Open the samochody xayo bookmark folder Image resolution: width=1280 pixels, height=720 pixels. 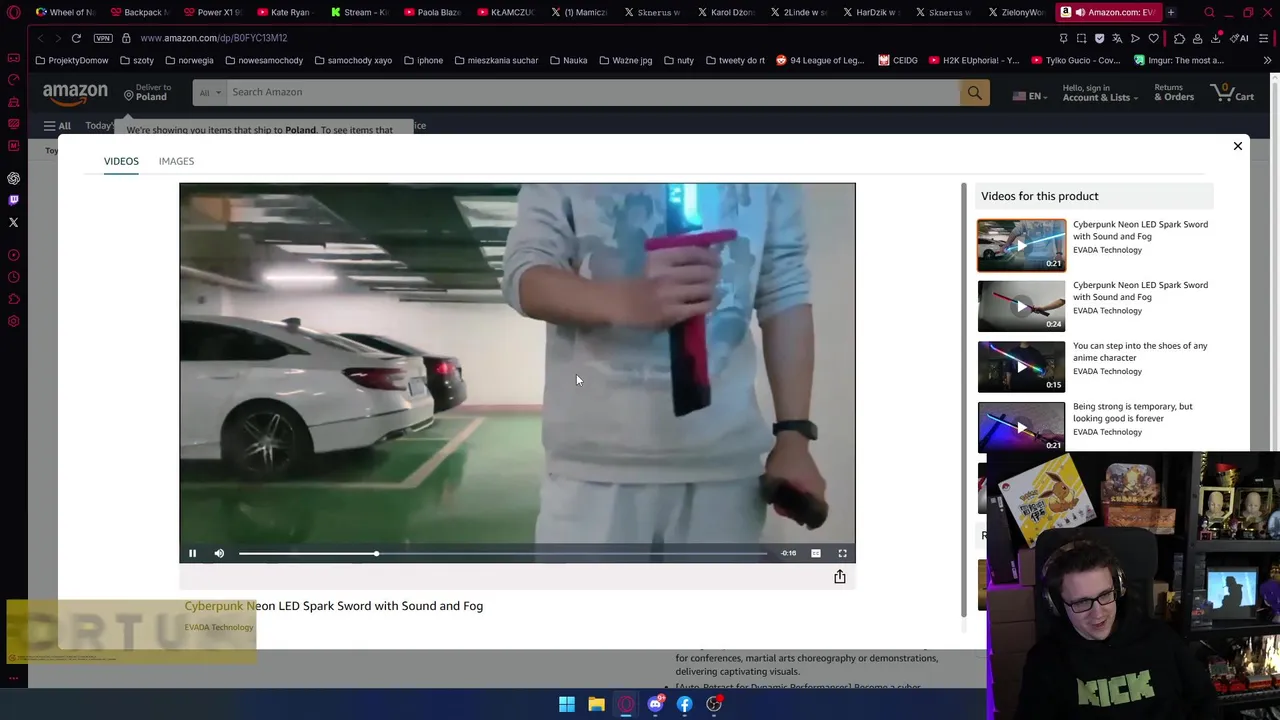(353, 60)
